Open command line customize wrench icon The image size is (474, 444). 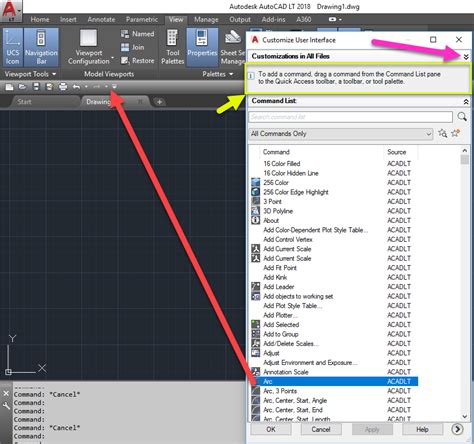[x=6, y=405]
